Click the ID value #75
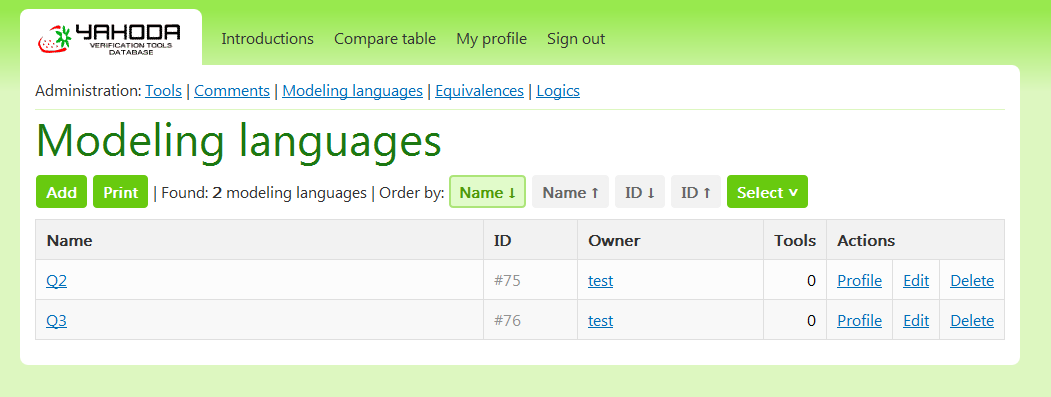Viewport: 1051px width, 397px height. tap(507, 280)
